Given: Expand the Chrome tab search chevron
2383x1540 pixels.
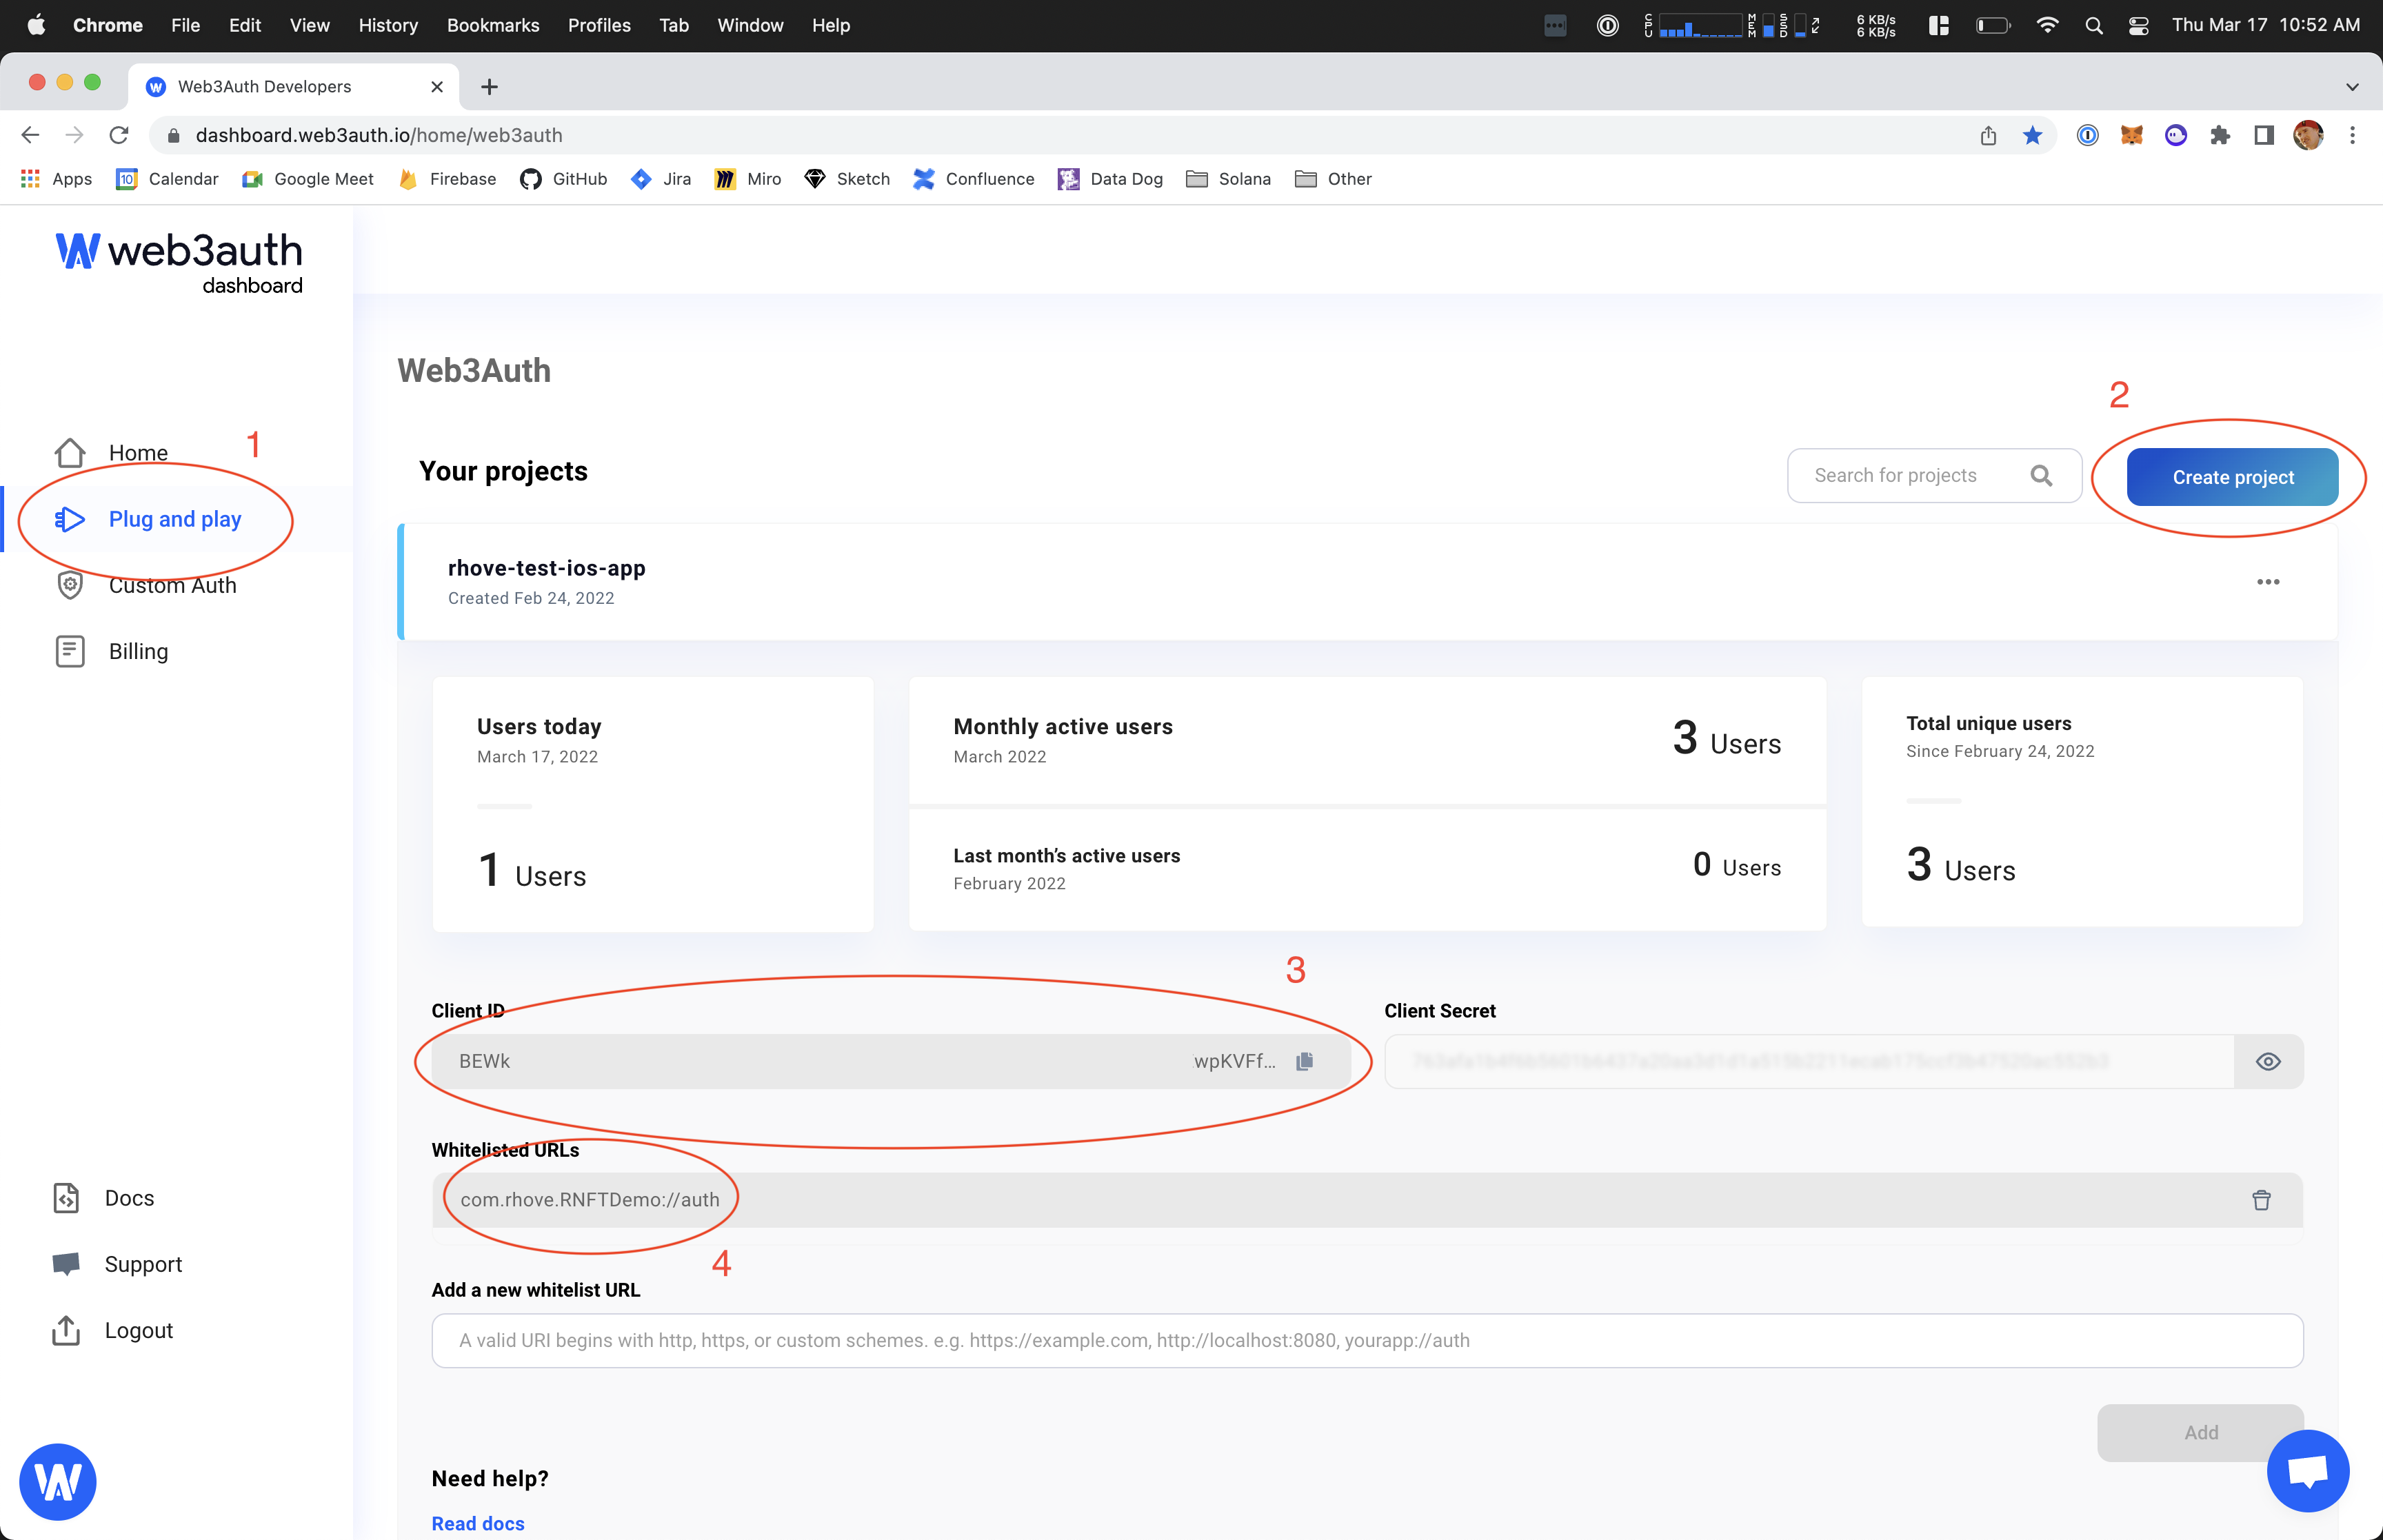Looking at the screenshot, I should [2352, 87].
